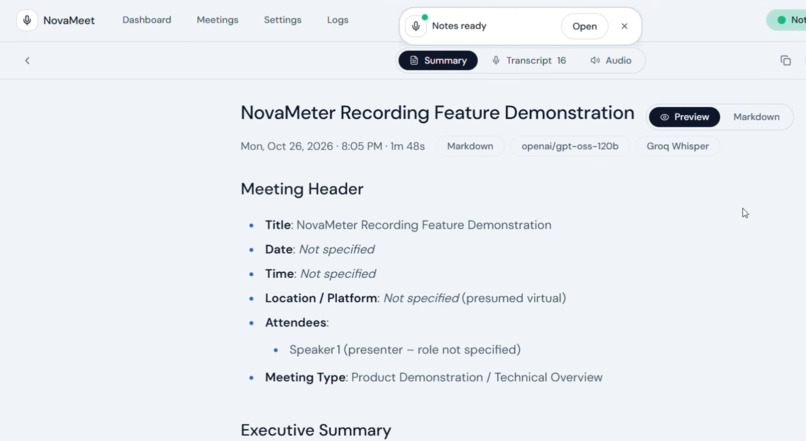This screenshot has height=441, width=806.
Task: Select the Preview view mode
Action: 684,117
